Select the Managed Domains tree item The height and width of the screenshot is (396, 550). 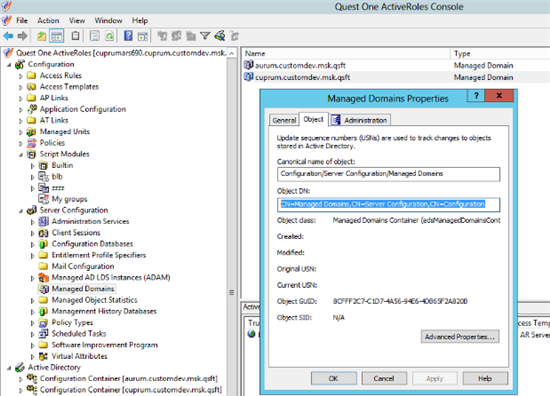coord(83,289)
